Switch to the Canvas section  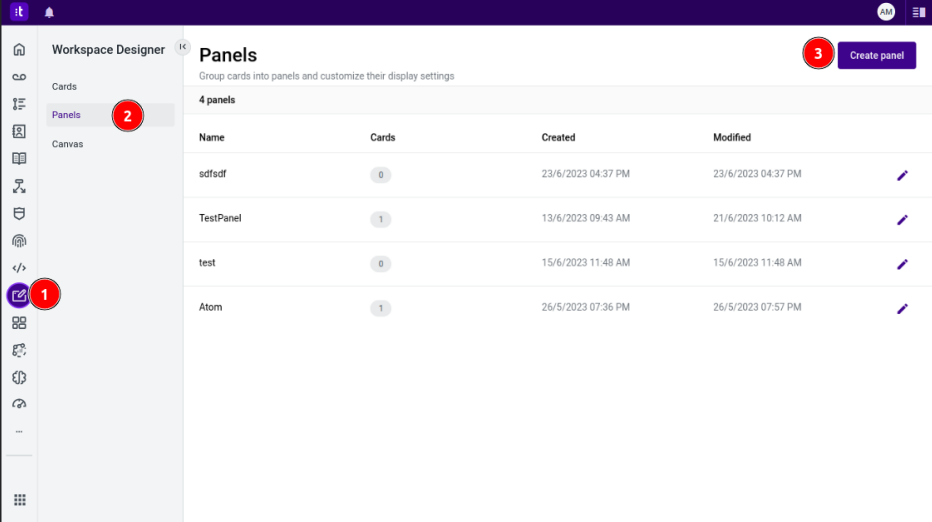(67, 144)
